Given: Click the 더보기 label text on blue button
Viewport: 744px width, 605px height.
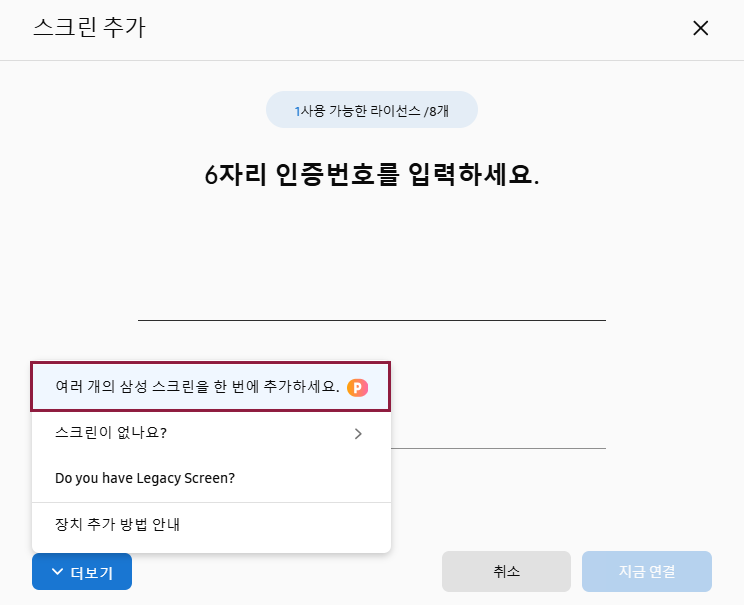Looking at the screenshot, I should tap(92, 573).
